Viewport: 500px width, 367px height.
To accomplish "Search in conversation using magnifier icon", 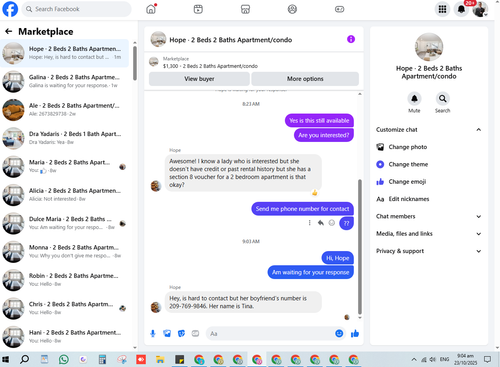I will [442, 99].
